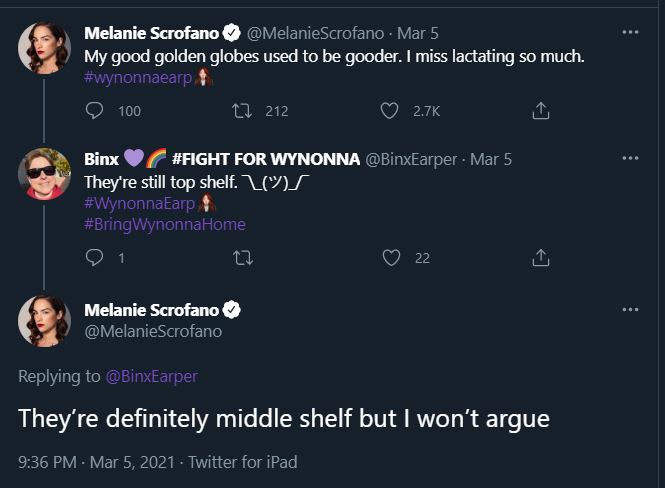Open the @BinxEarper mention in Replying to
Screen dimensions: 665x488
[151, 376]
